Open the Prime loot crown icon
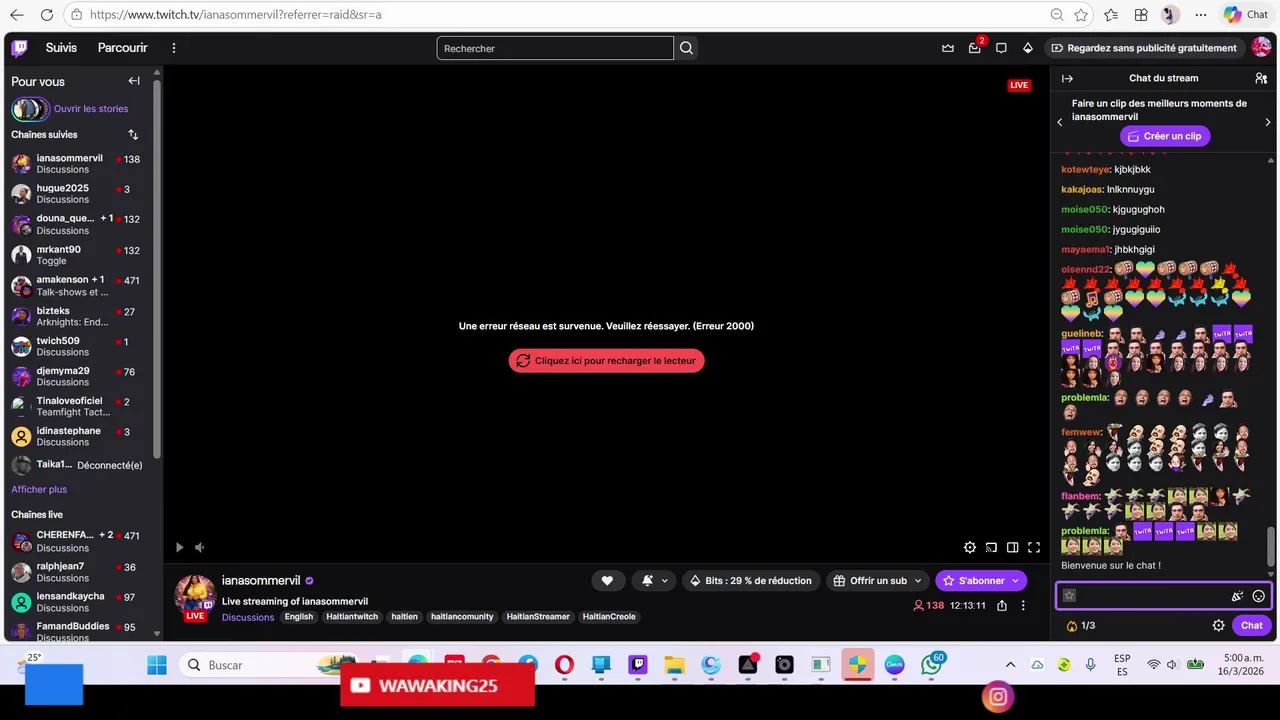1280x720 pixels. click(x=948, y=48)
